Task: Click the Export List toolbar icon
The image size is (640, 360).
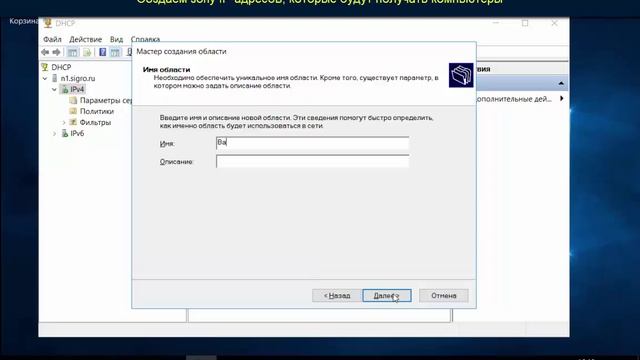Action: [87, 52]
